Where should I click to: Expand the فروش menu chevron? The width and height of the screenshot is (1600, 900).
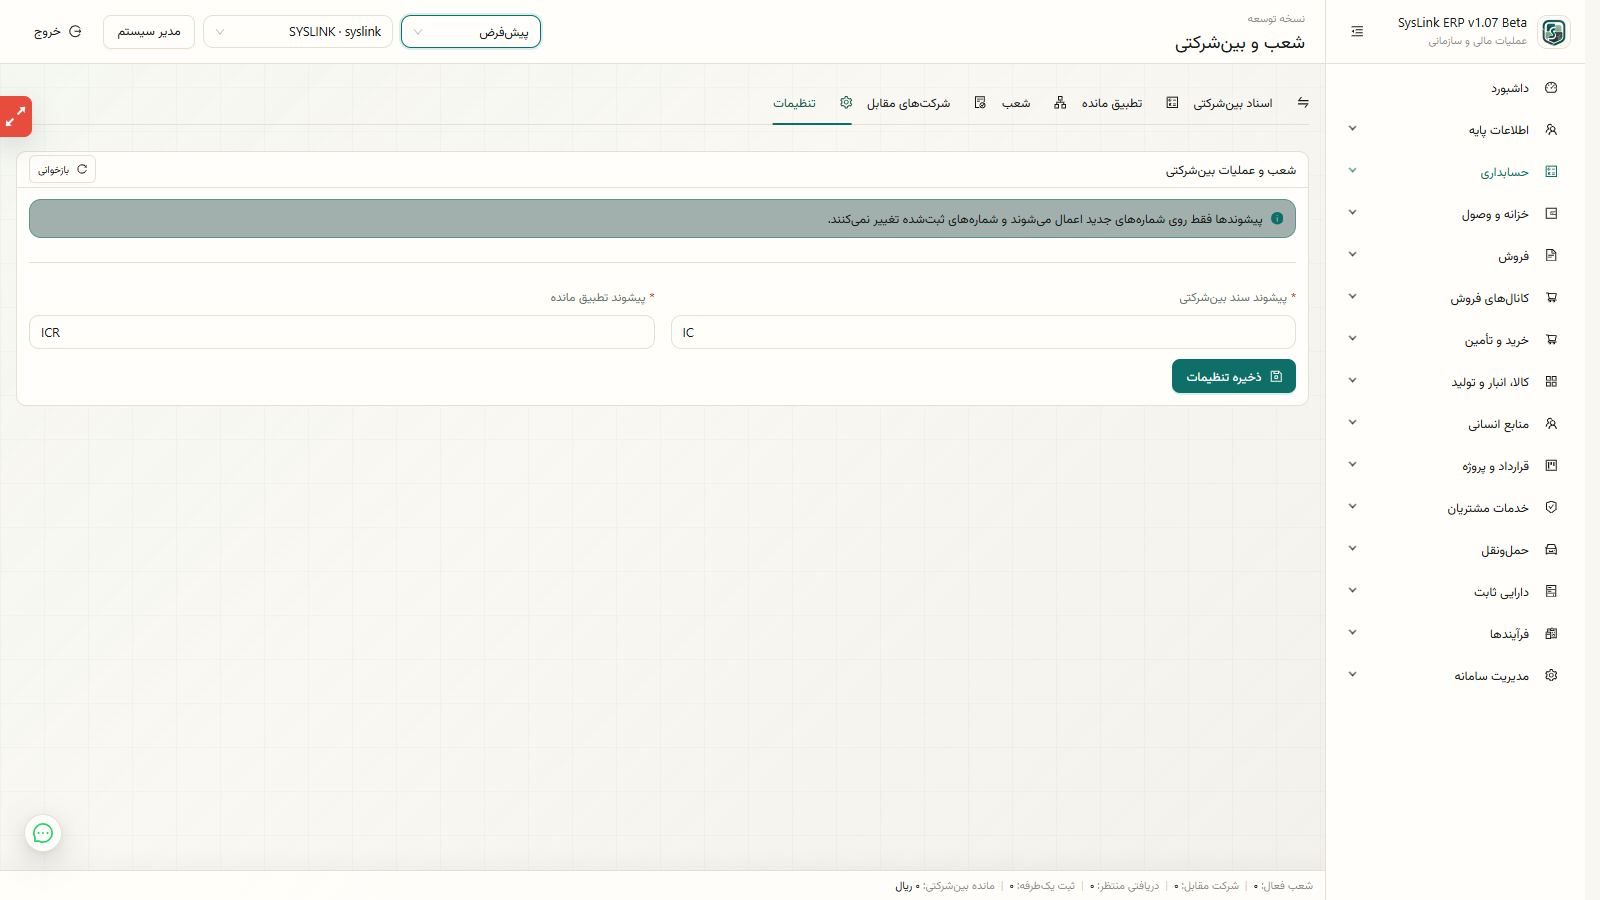(x=1352, y=255)
